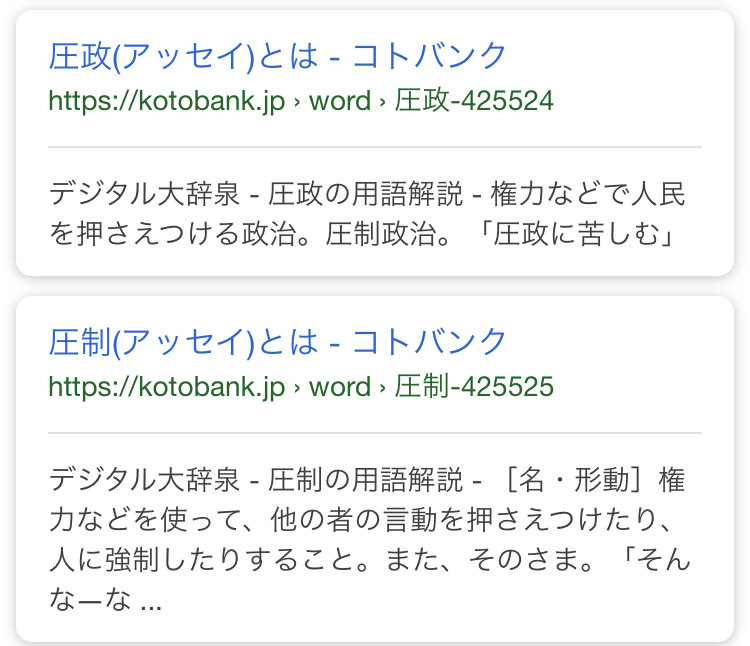Viewport: 750px width, 646px height.
Task: Click the kotobank.jp URL under 圧制 title
Action: coord(167,387)
